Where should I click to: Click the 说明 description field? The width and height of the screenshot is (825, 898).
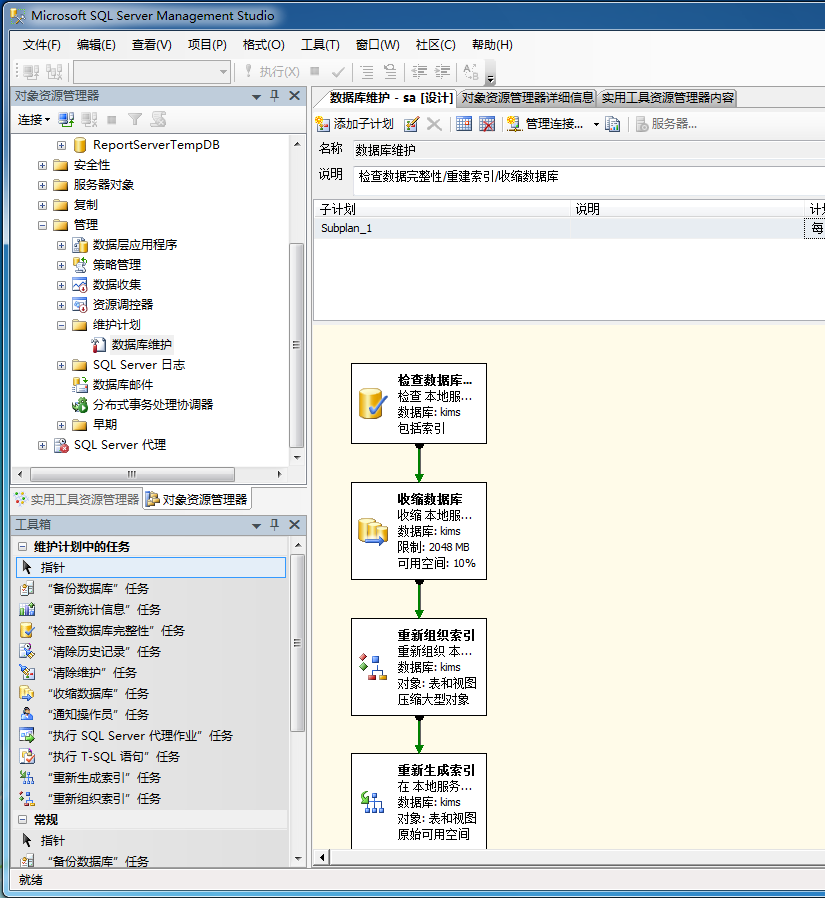click(589, 180)
